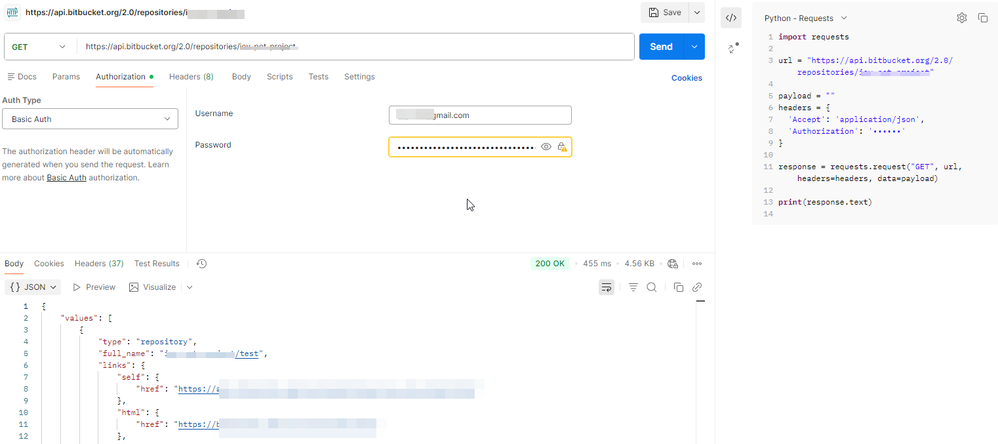Open the Scripts tab

point(279,76)
